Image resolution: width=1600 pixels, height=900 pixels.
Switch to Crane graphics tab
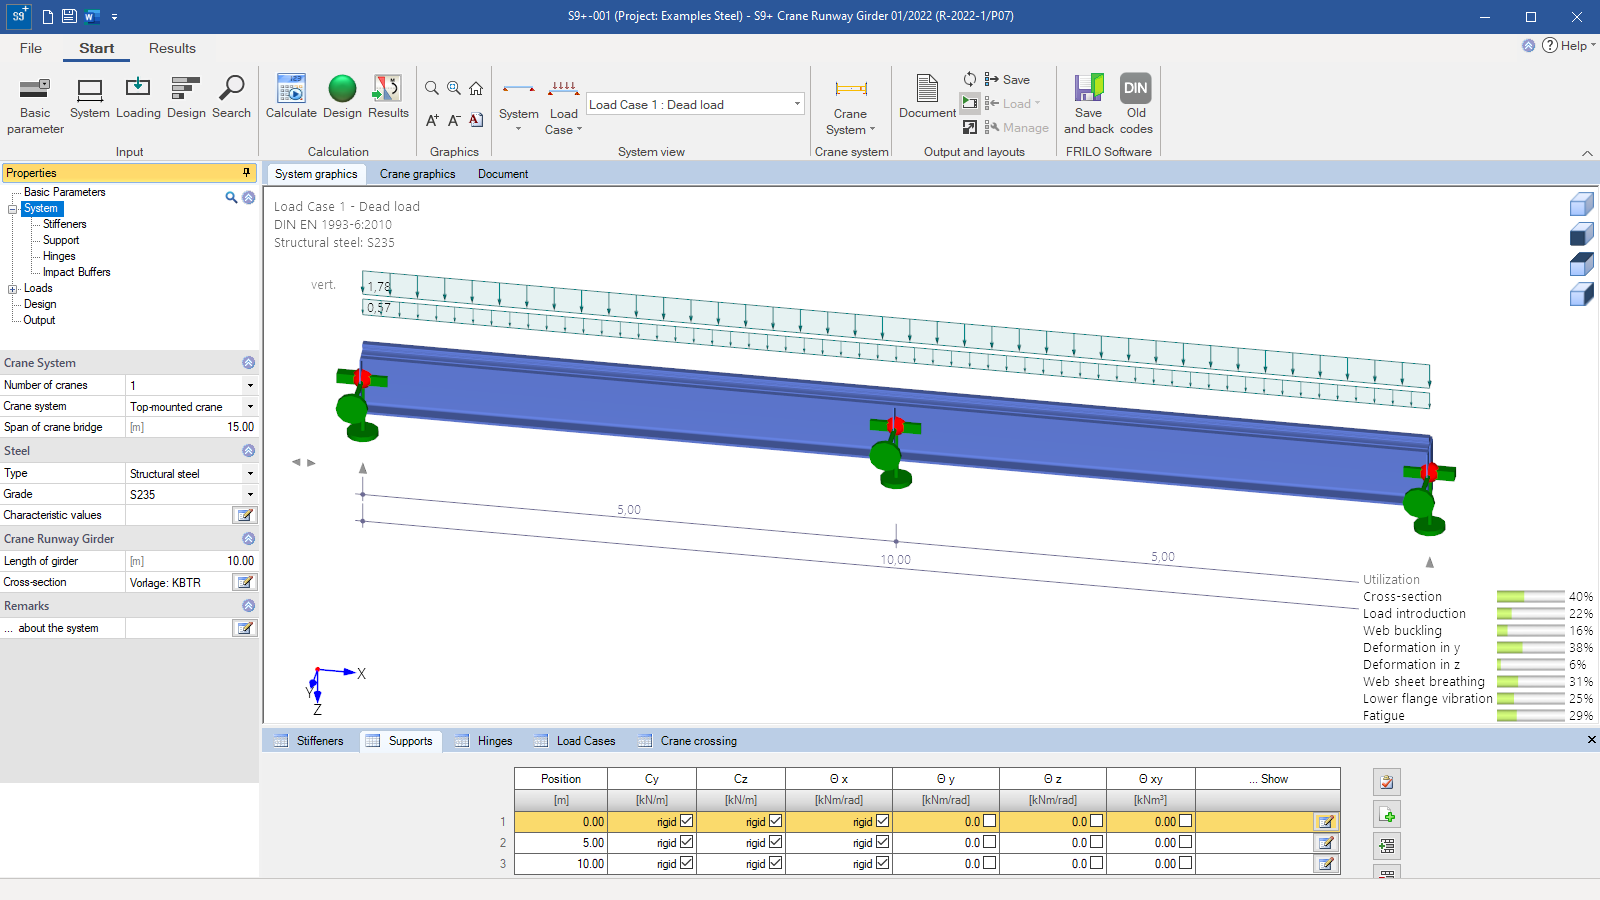[x=417, y=174]
